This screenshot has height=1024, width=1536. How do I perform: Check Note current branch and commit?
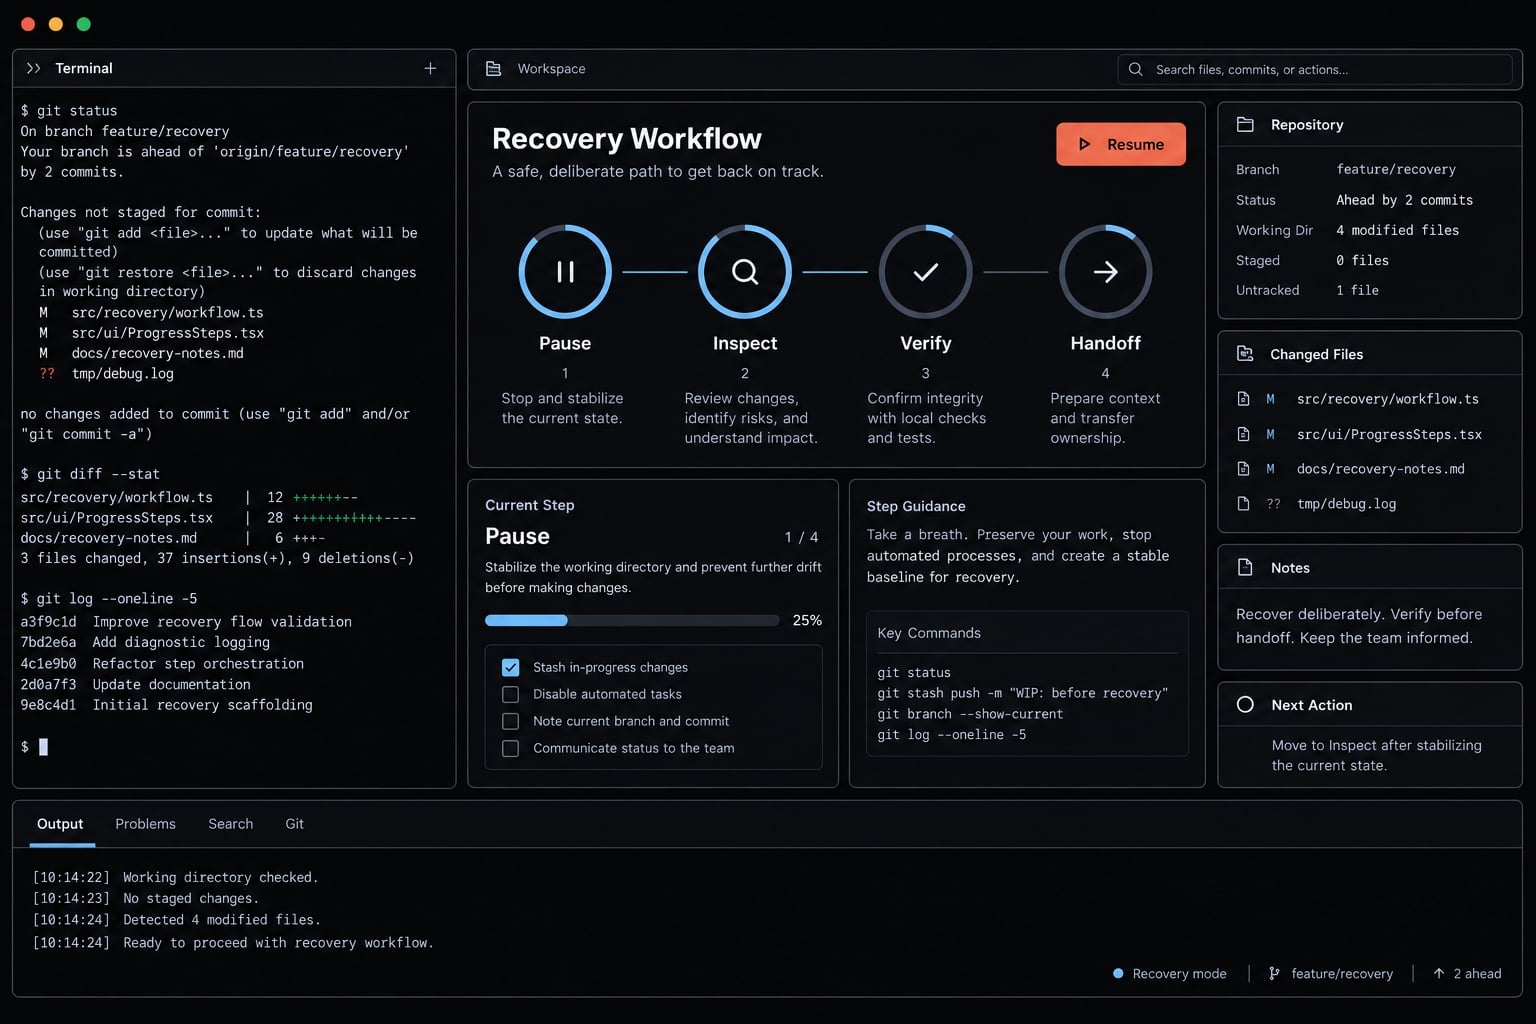point(510,721)
